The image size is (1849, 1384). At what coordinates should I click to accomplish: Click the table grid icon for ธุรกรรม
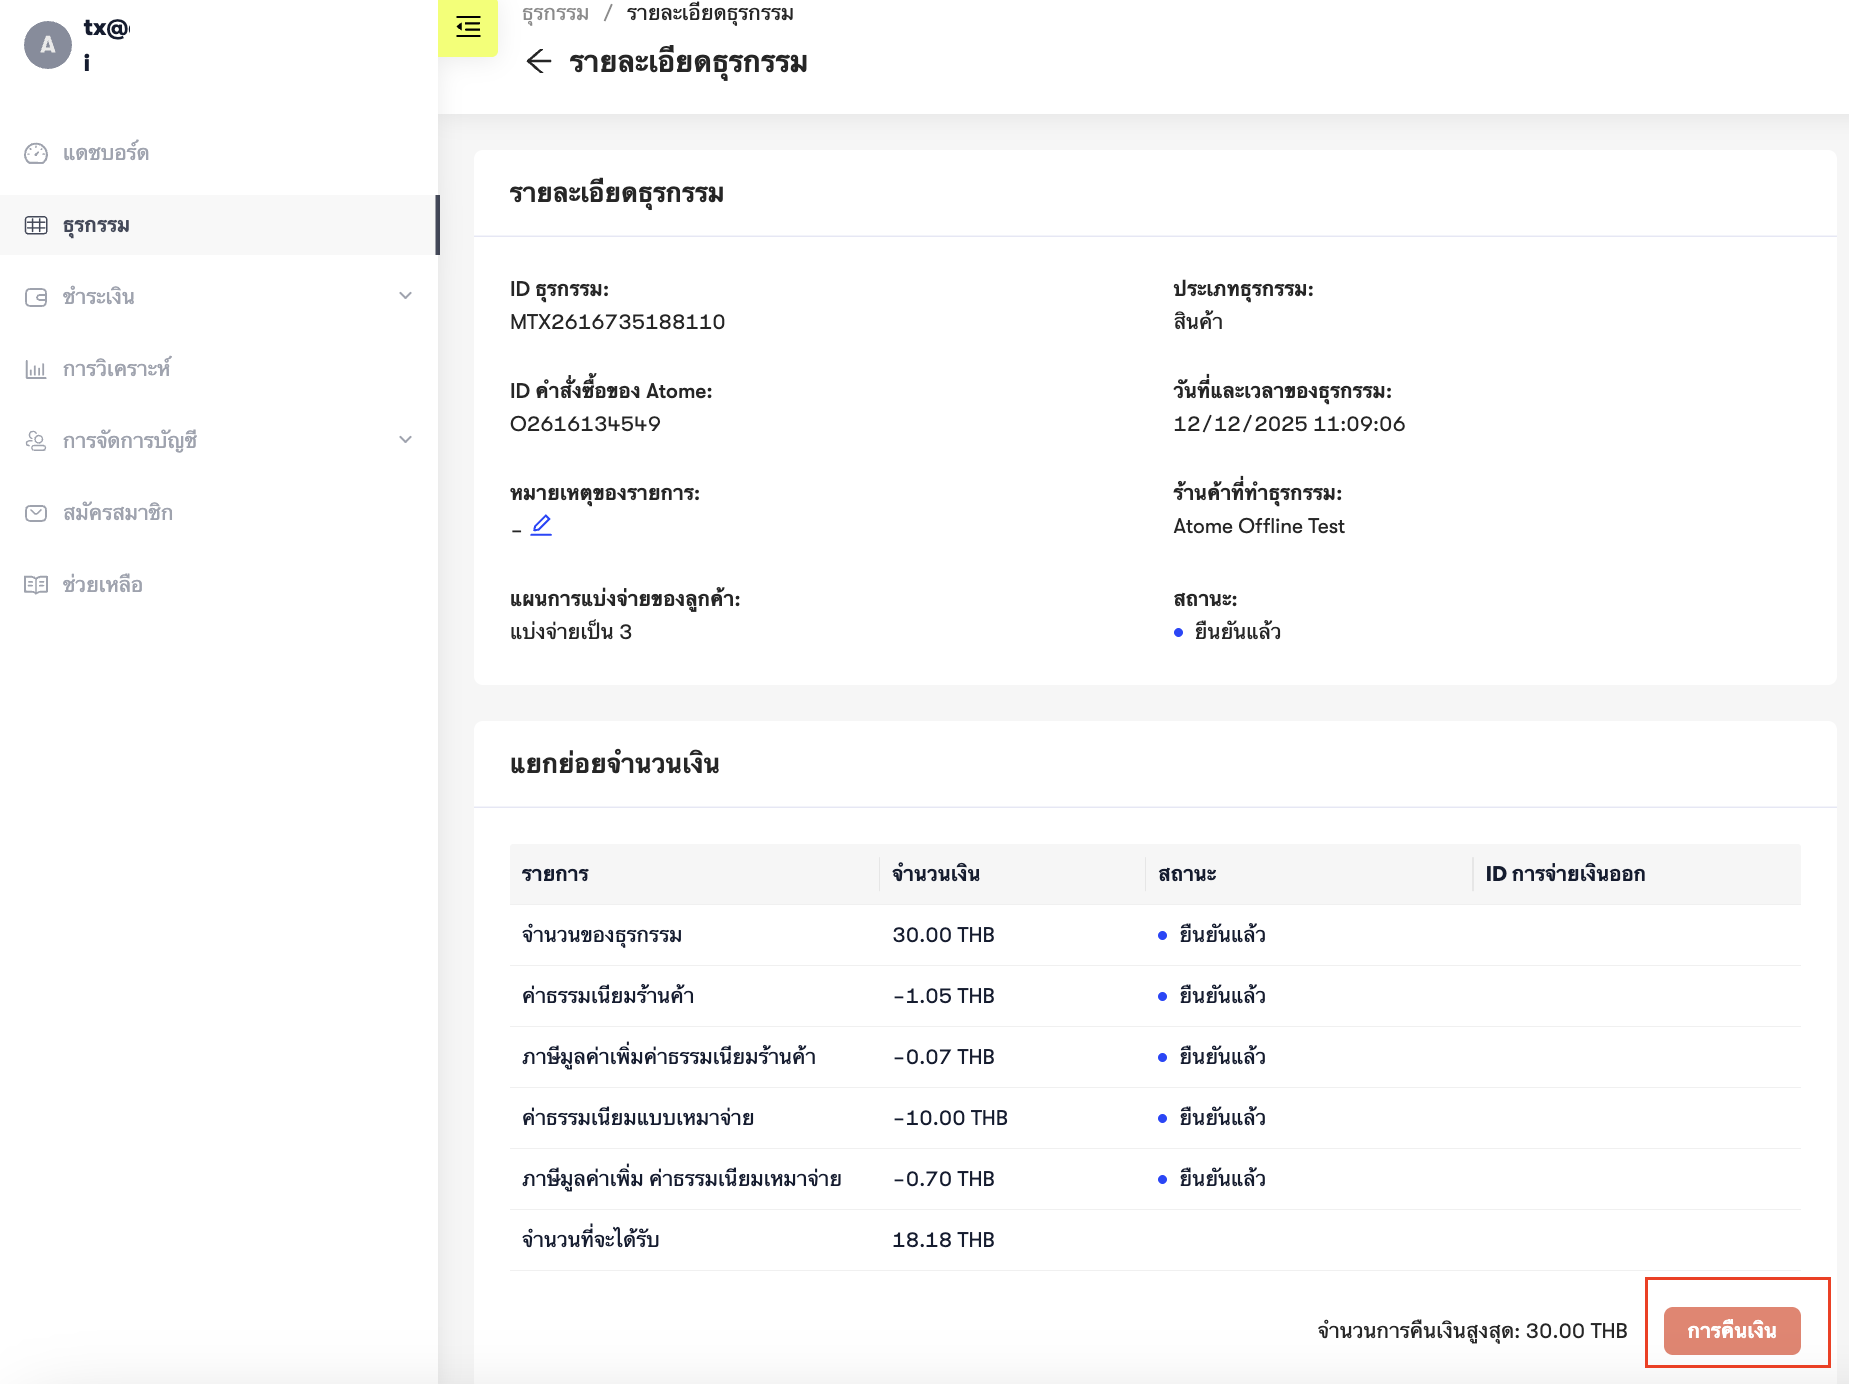click(36, 225)
